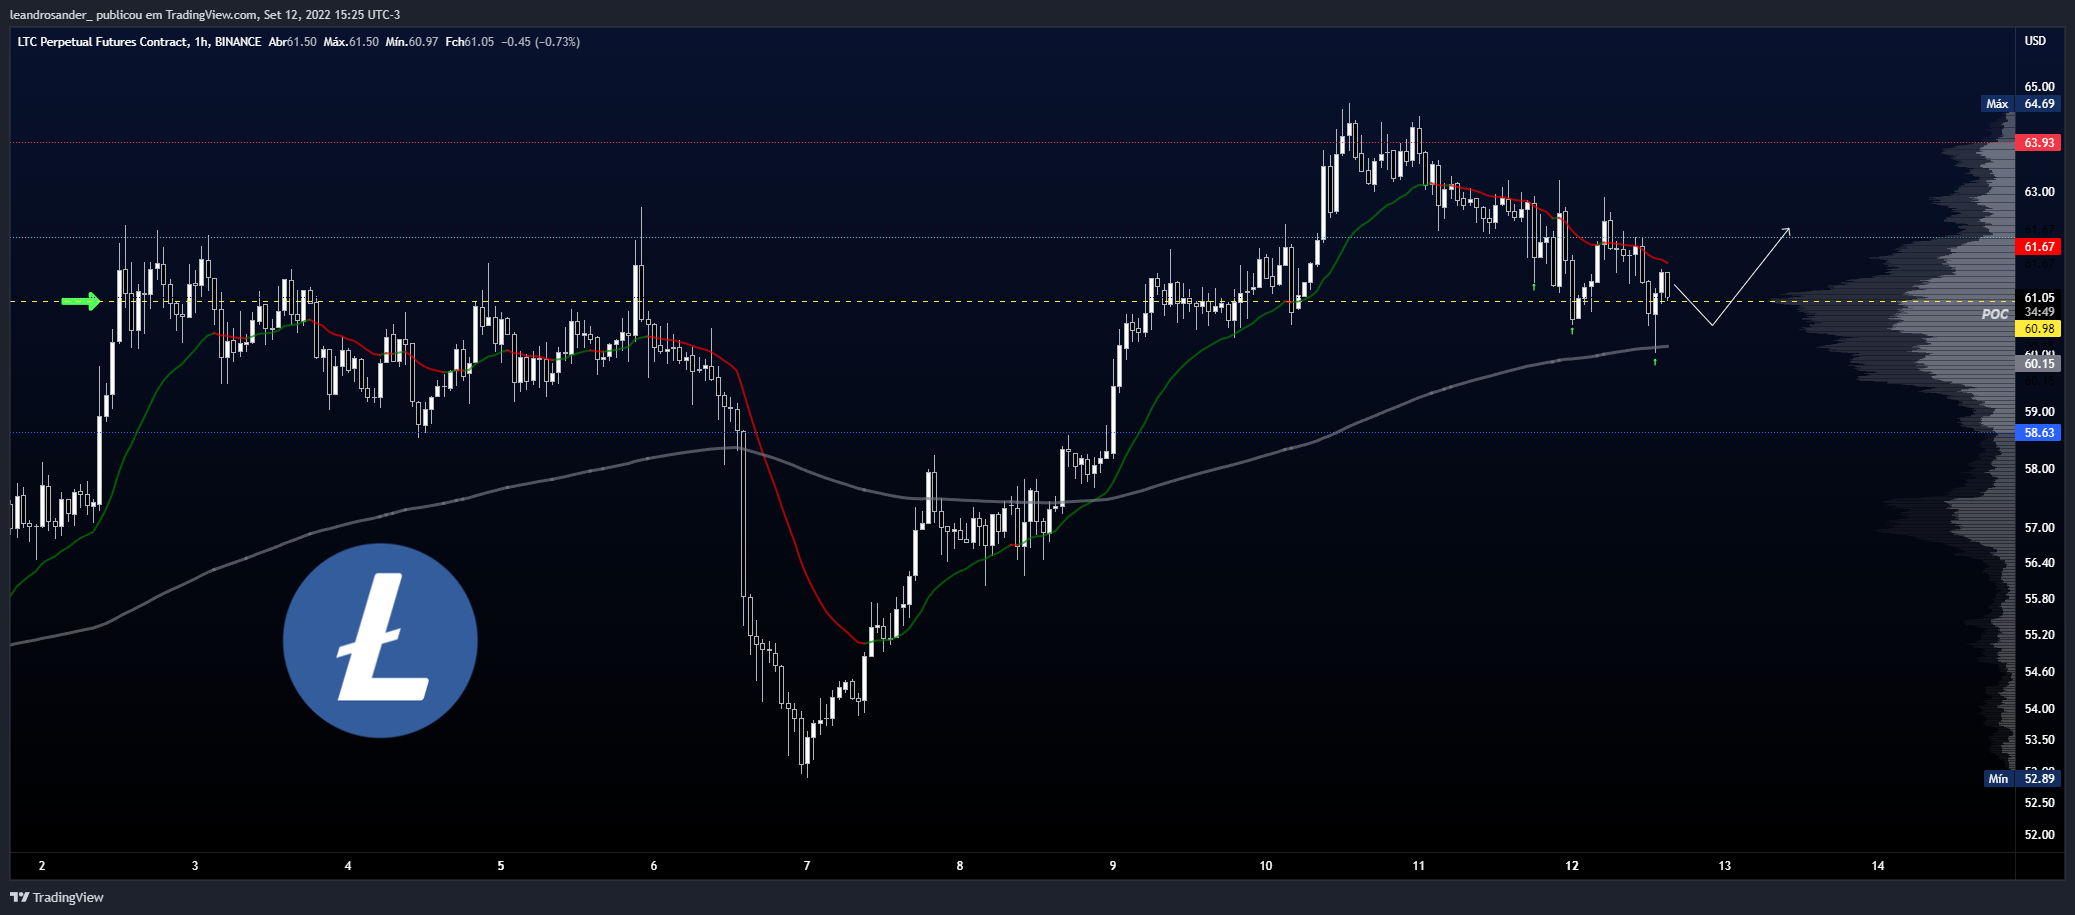Click the Mín 52.89 low marker
2075x915 pixels.
2021,778
